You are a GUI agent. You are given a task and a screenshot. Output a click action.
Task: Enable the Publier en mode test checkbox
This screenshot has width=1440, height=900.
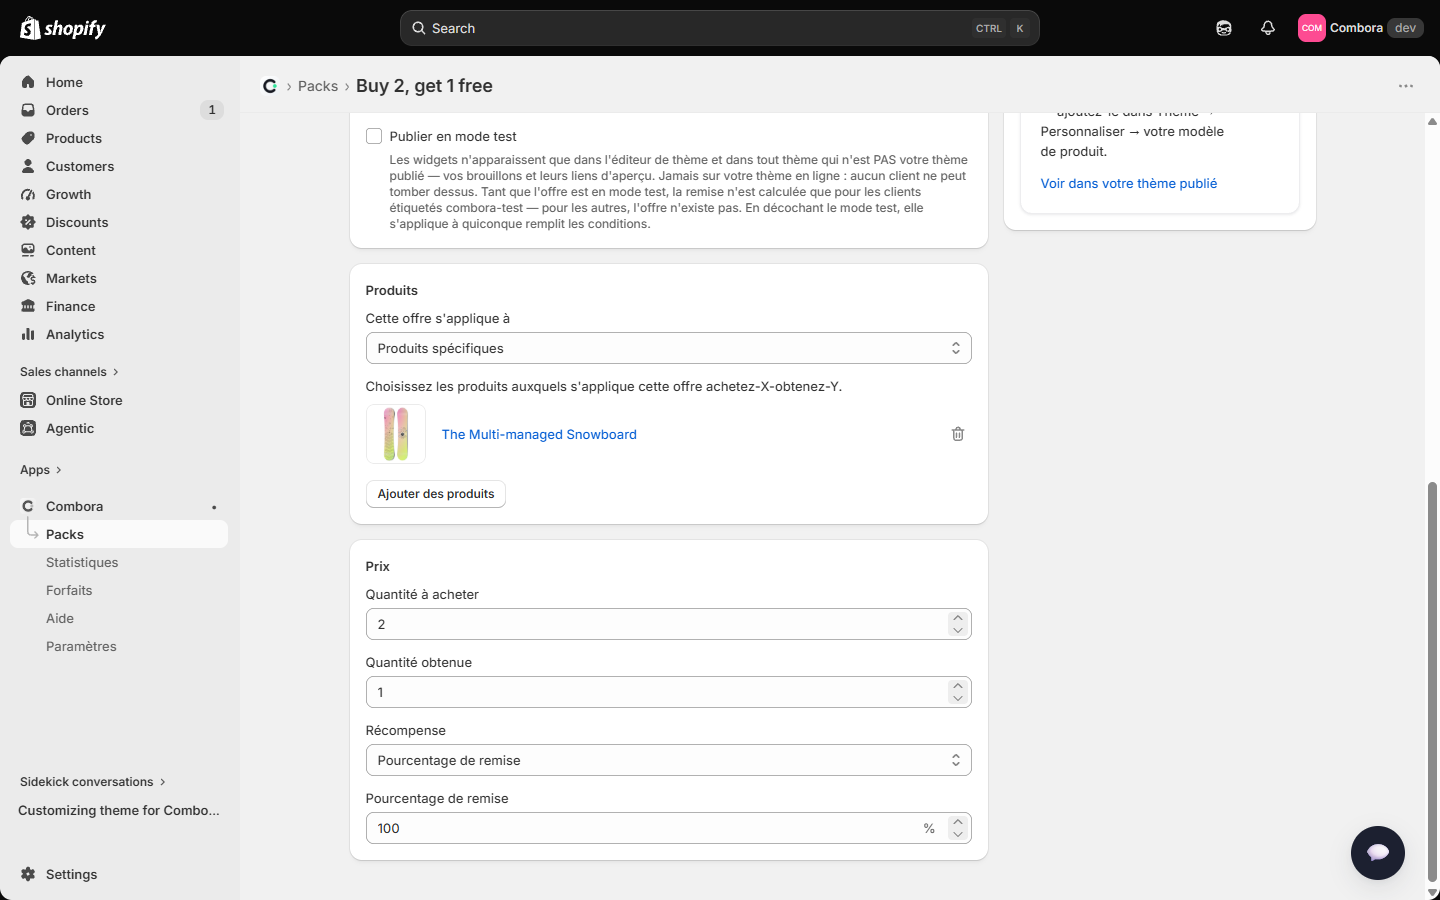click(374, 136)
